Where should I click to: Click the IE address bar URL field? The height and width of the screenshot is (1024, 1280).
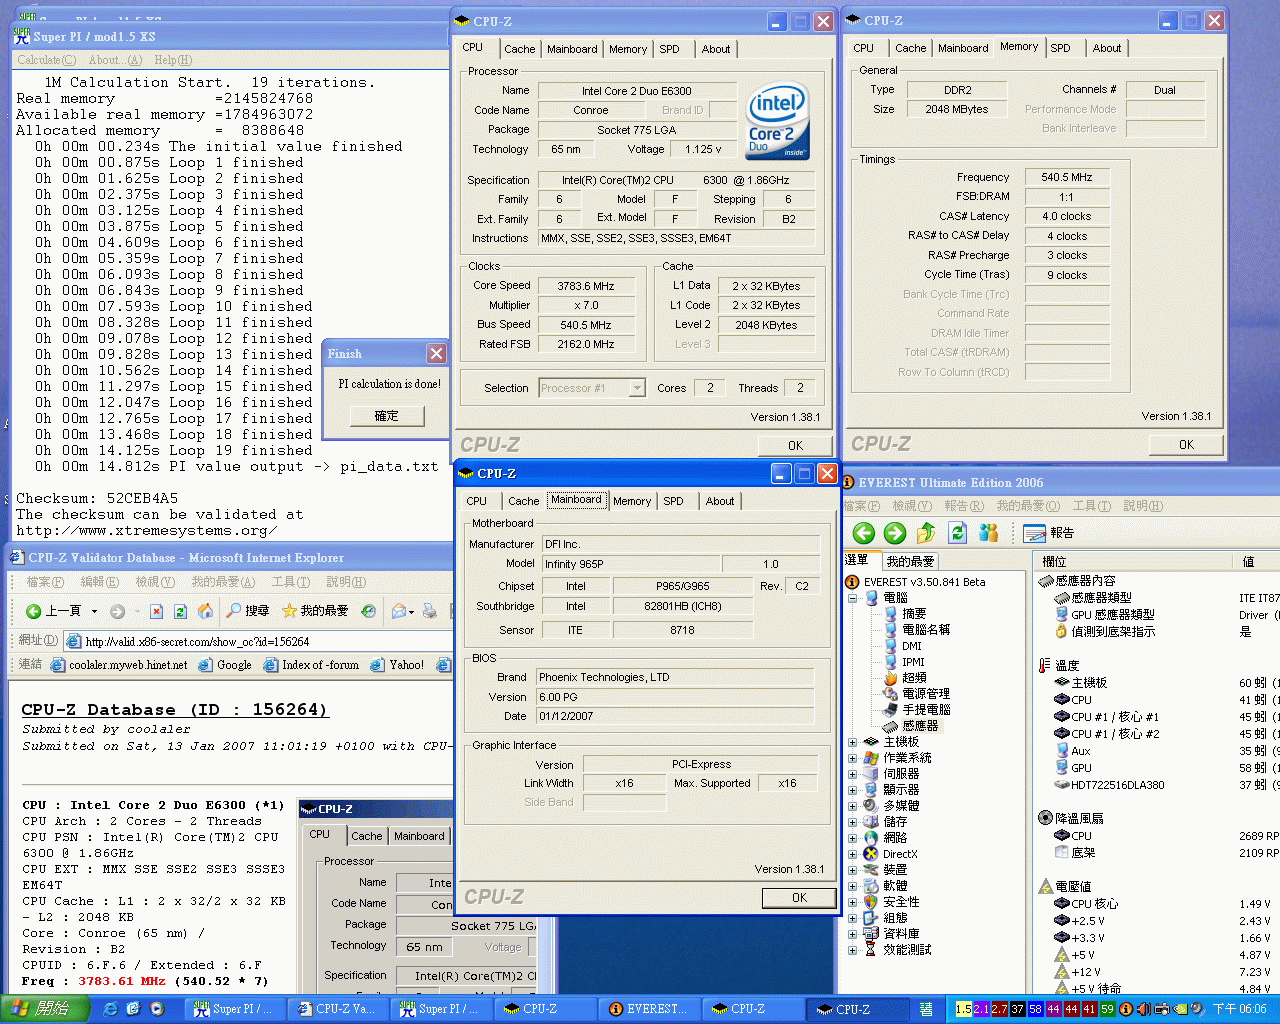(x=260, y=642)
